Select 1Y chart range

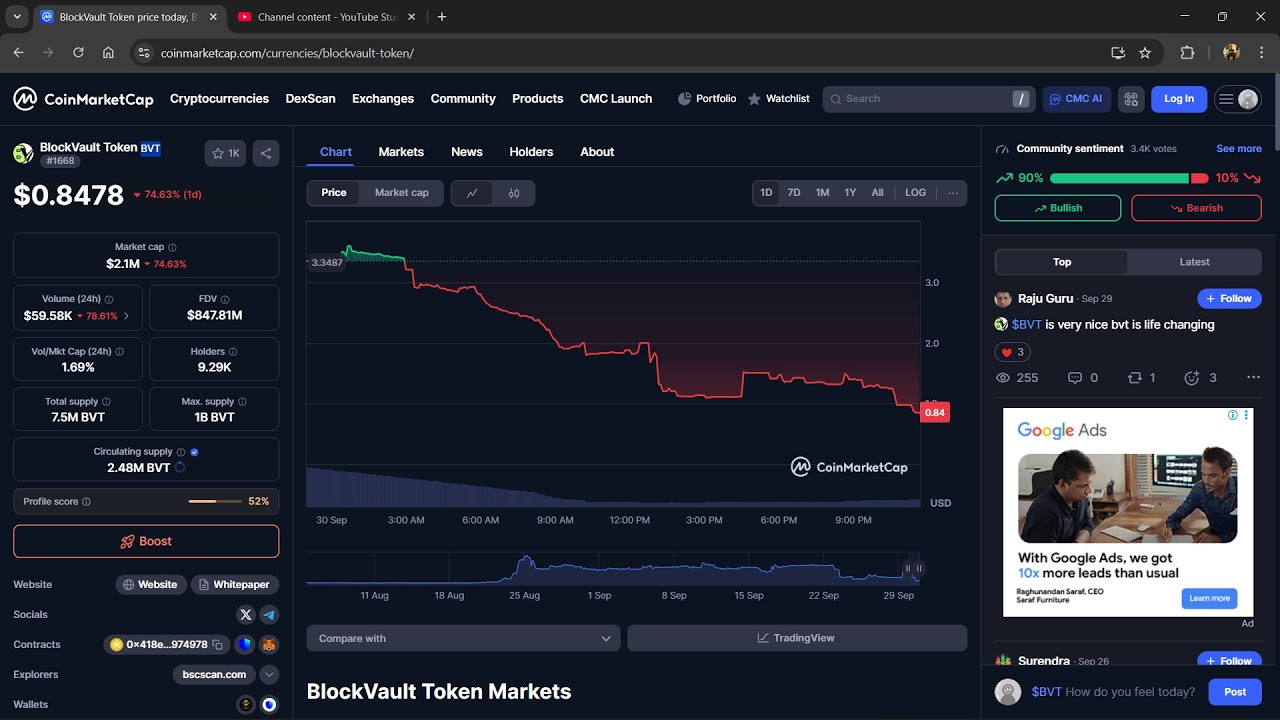coord(850,193)
